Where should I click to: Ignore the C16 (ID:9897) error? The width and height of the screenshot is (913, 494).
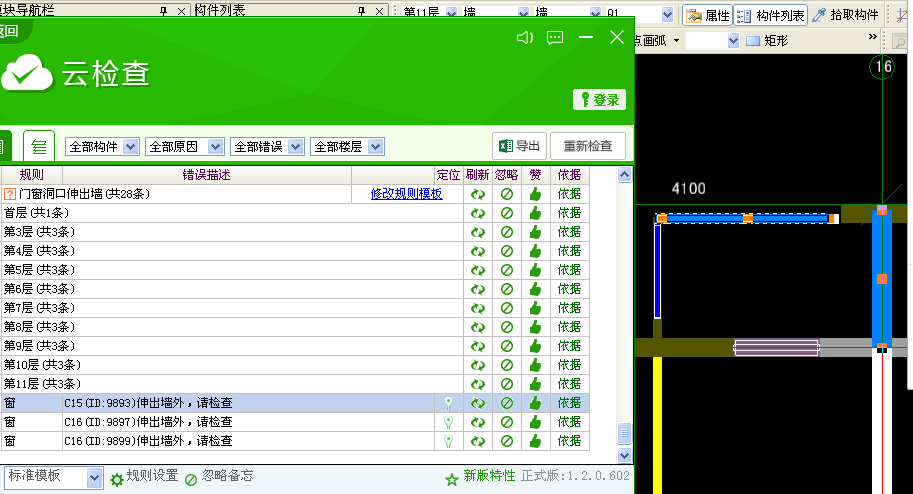click(x=507, y=422)
